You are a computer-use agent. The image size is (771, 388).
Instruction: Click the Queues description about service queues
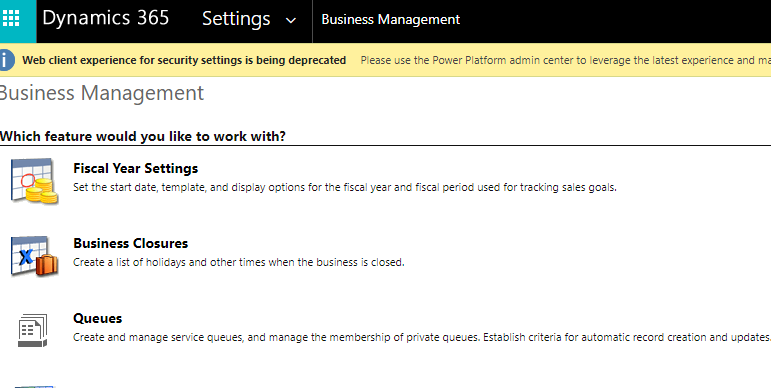[422, 337]
